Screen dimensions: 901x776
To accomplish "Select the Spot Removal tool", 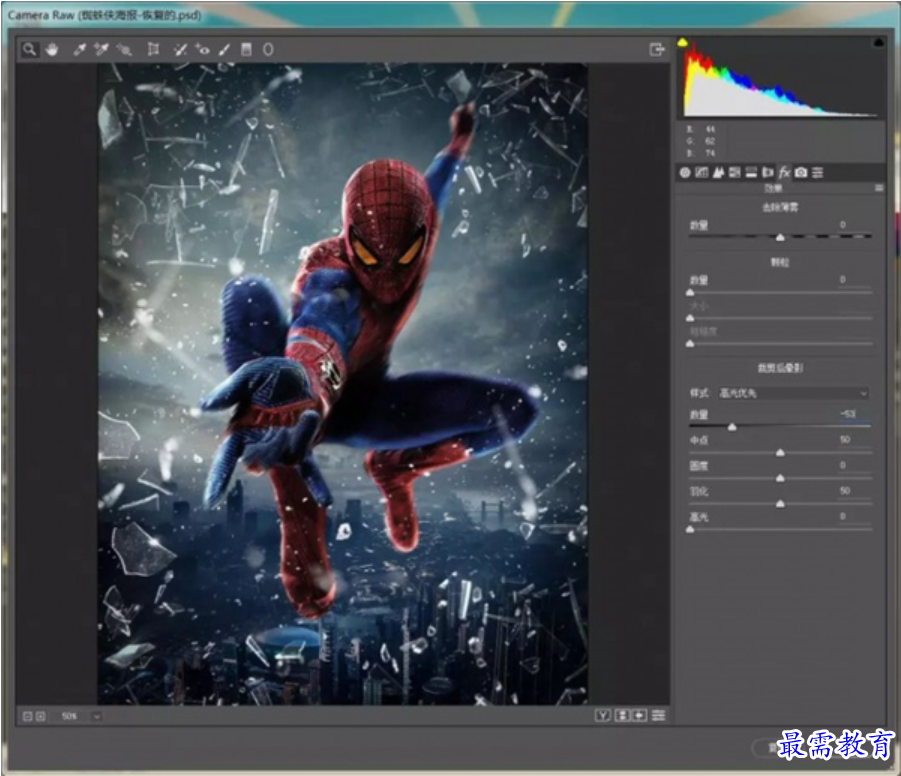I will pos(180,49).
